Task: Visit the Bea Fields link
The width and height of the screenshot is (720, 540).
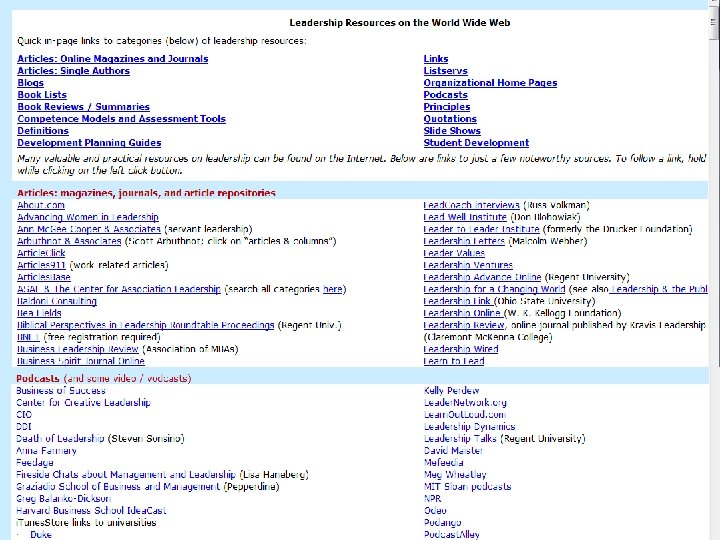Action: coord(39,312)
